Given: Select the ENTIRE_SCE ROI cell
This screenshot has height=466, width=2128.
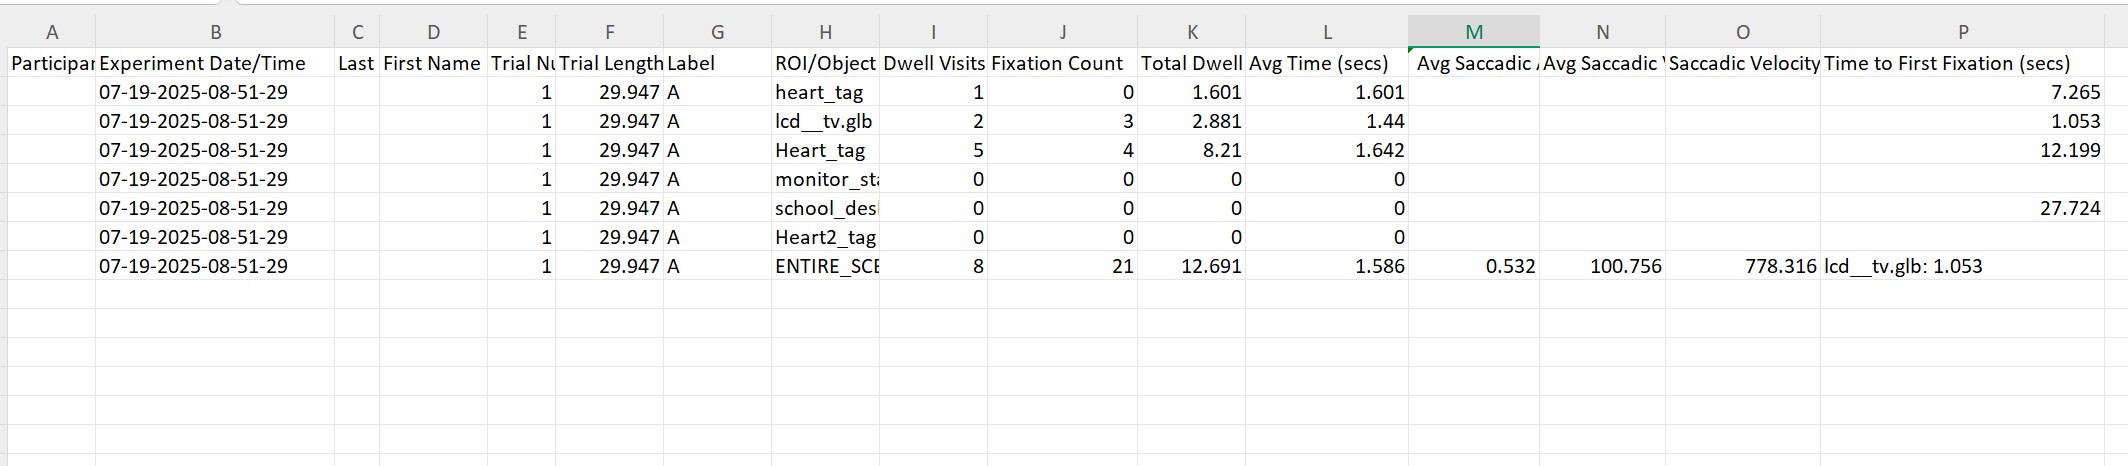Looking at the screenshot, I should [826, 266].
